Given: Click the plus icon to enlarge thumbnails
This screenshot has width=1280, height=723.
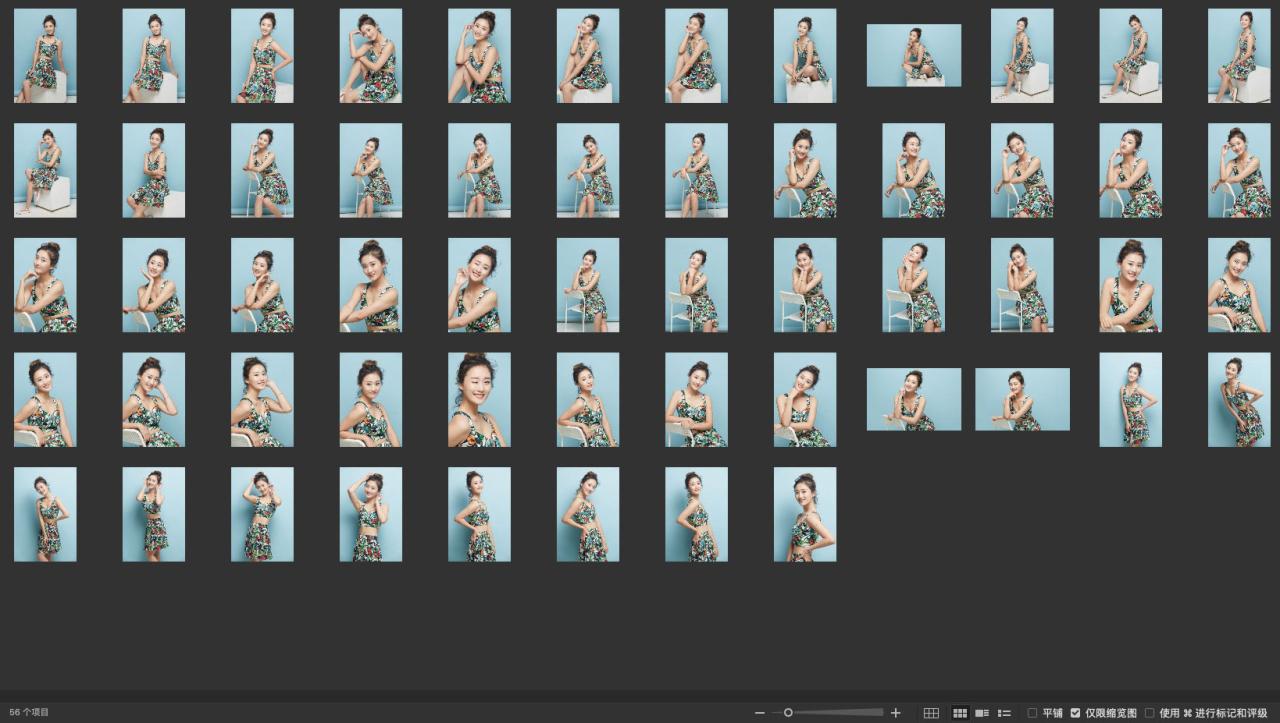Looking at the screenshot, I should (x=895, y=713).
